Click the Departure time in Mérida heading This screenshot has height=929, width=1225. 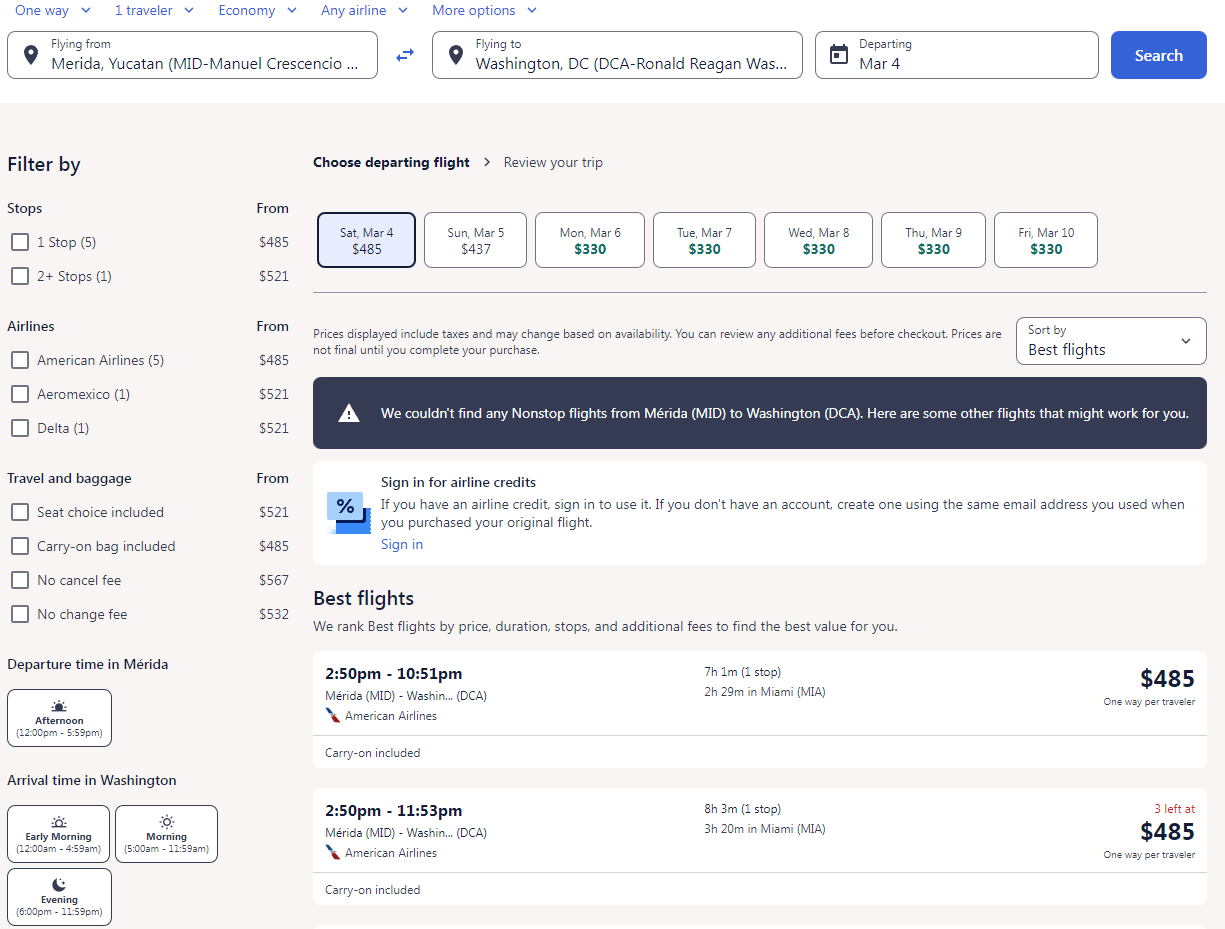88,664
